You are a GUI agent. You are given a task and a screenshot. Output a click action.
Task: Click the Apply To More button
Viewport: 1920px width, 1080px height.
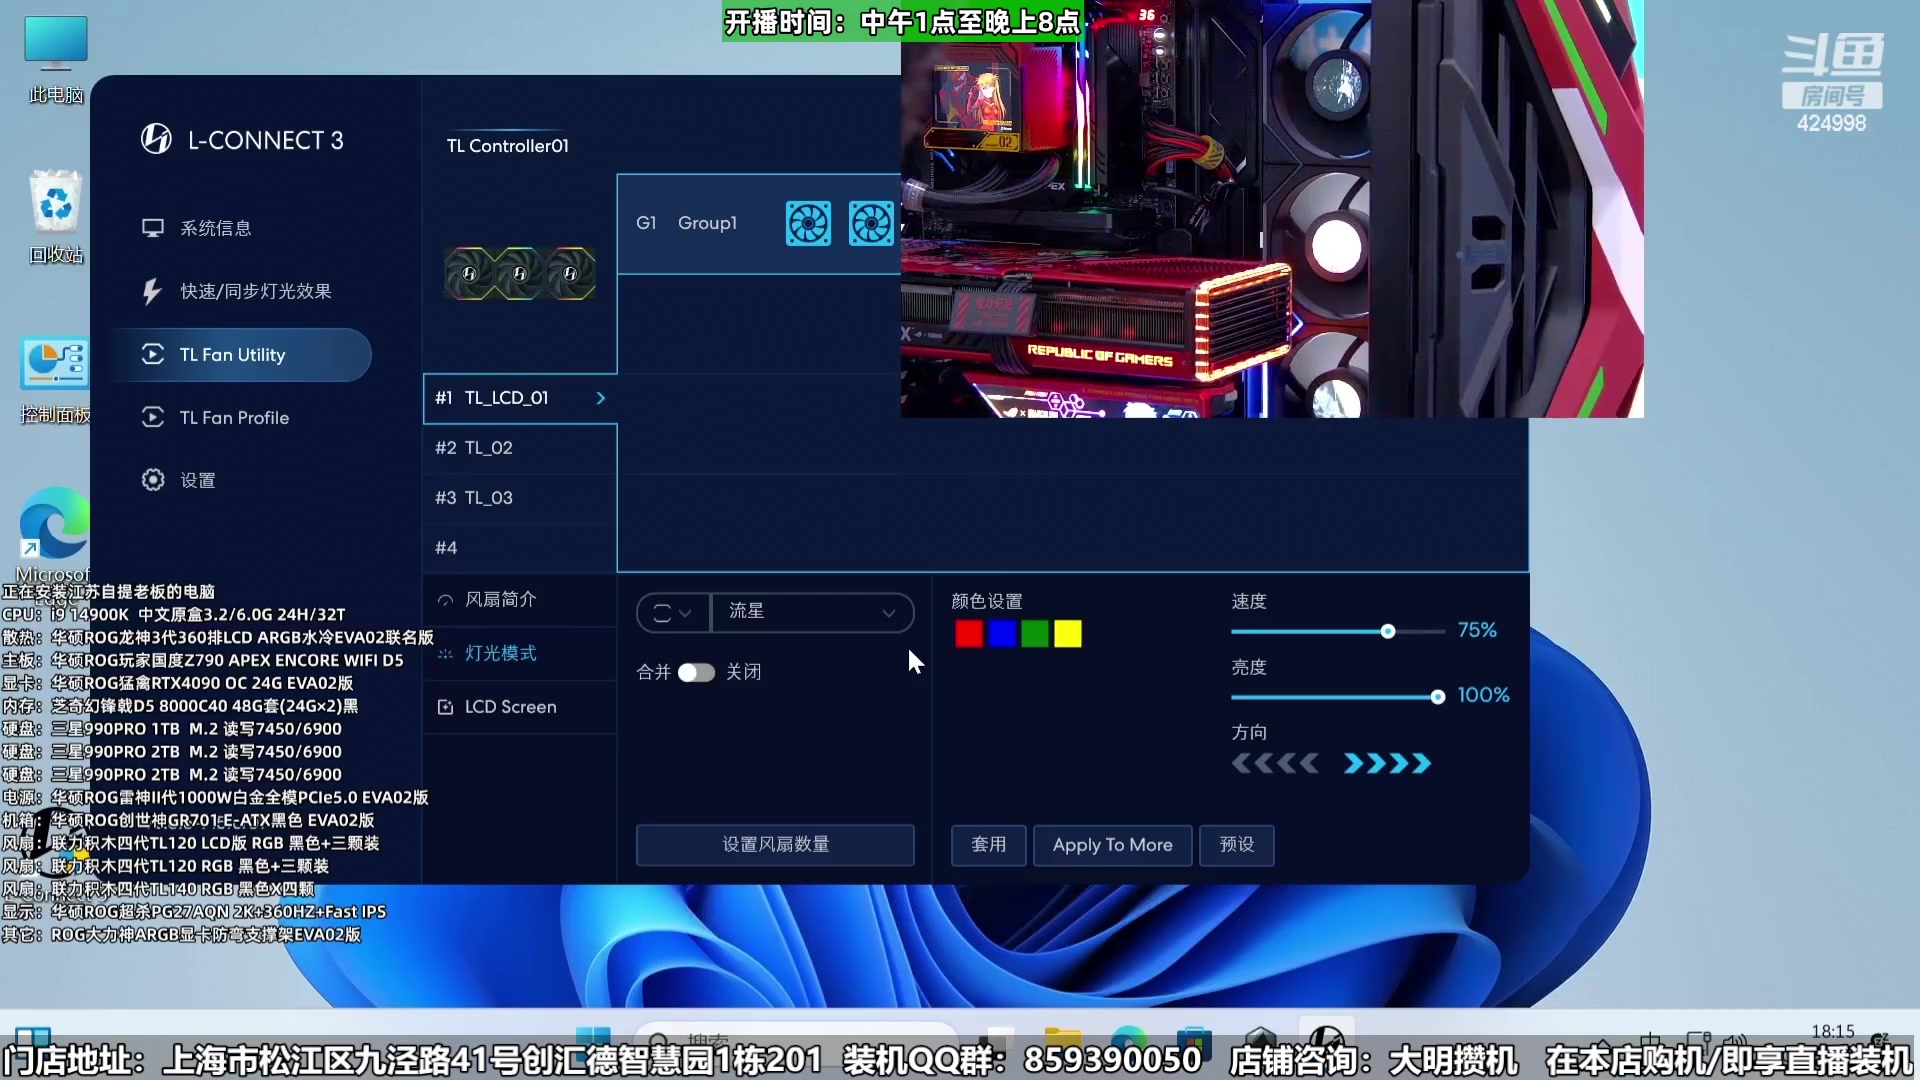pos(1112,845)
